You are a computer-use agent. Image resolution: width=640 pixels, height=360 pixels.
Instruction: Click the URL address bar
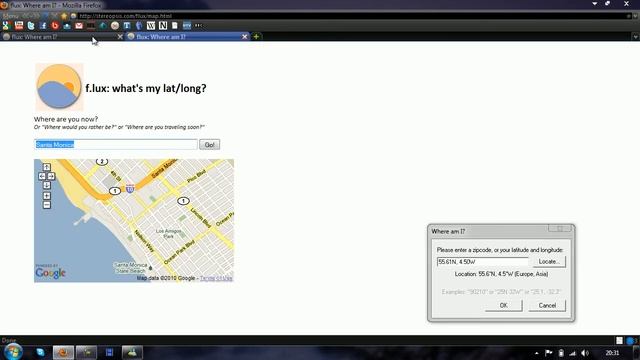[x=351, y=16]
